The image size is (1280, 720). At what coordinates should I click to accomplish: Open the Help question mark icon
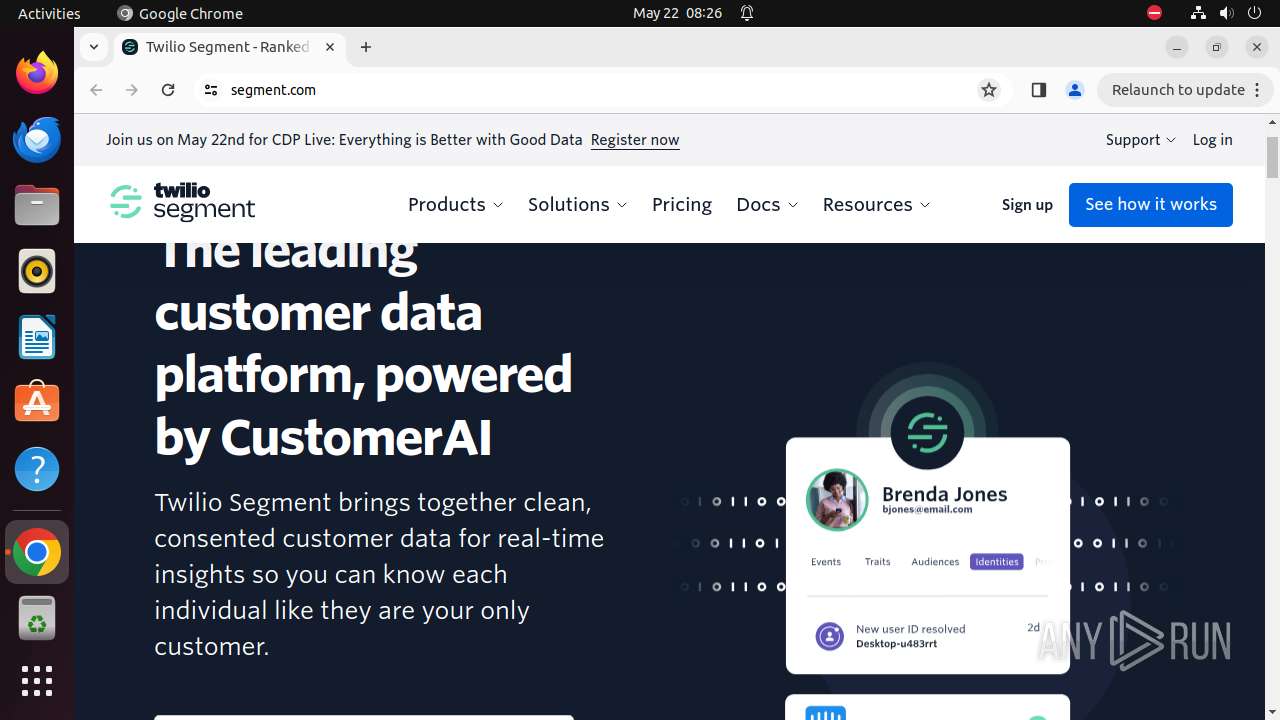coord(37,469)
